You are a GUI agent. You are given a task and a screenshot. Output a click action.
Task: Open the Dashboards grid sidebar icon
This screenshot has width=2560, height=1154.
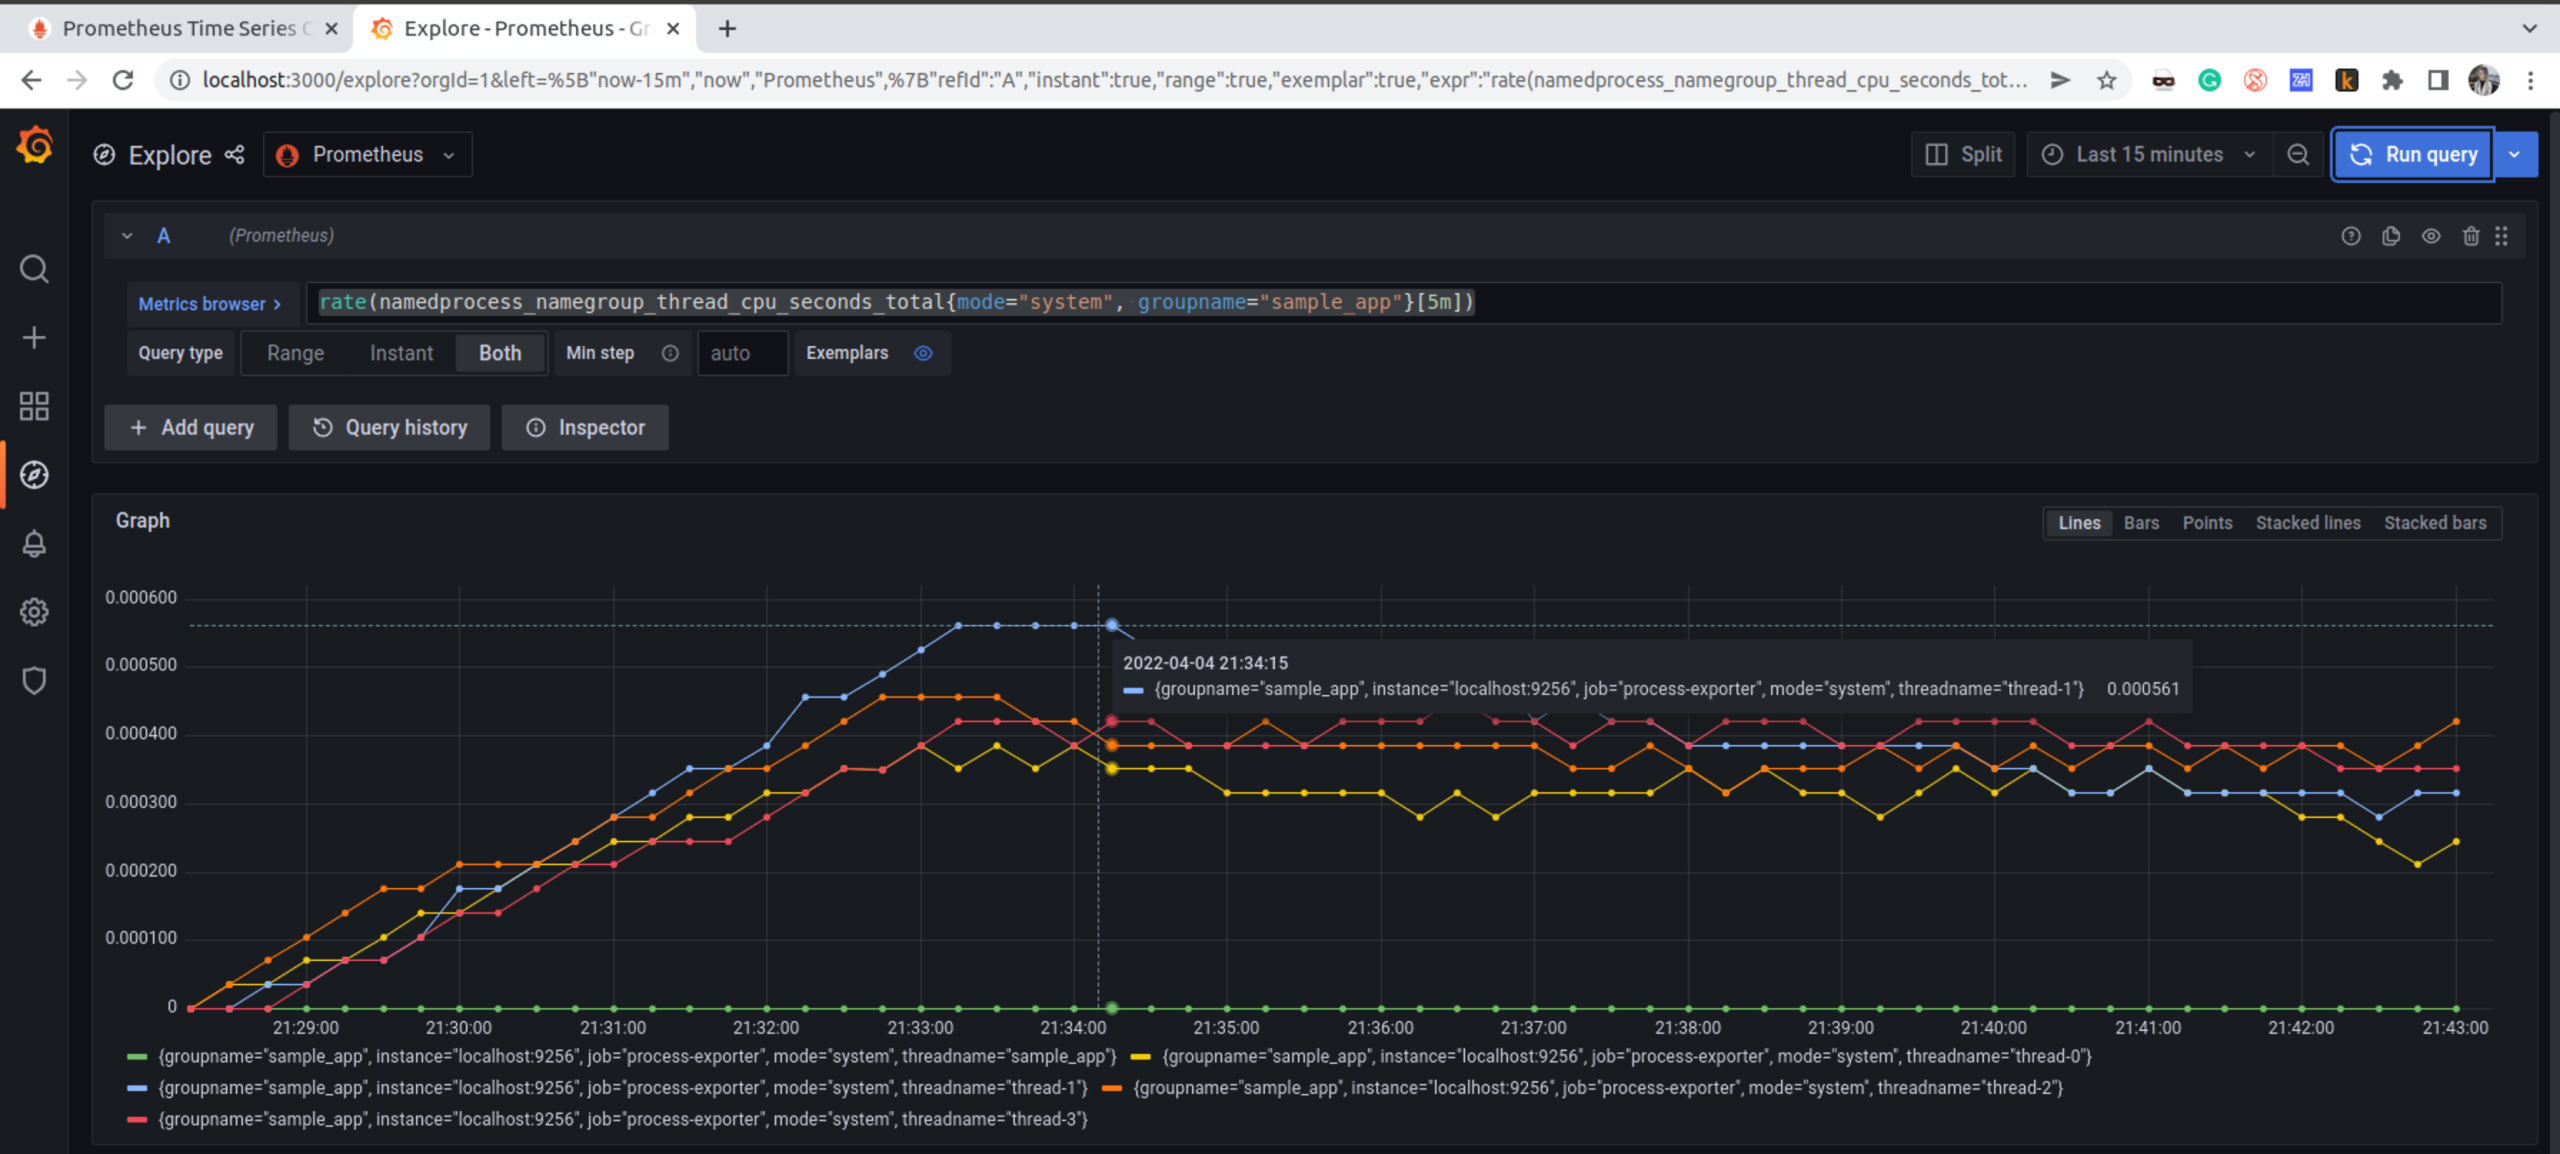[34, 406]
